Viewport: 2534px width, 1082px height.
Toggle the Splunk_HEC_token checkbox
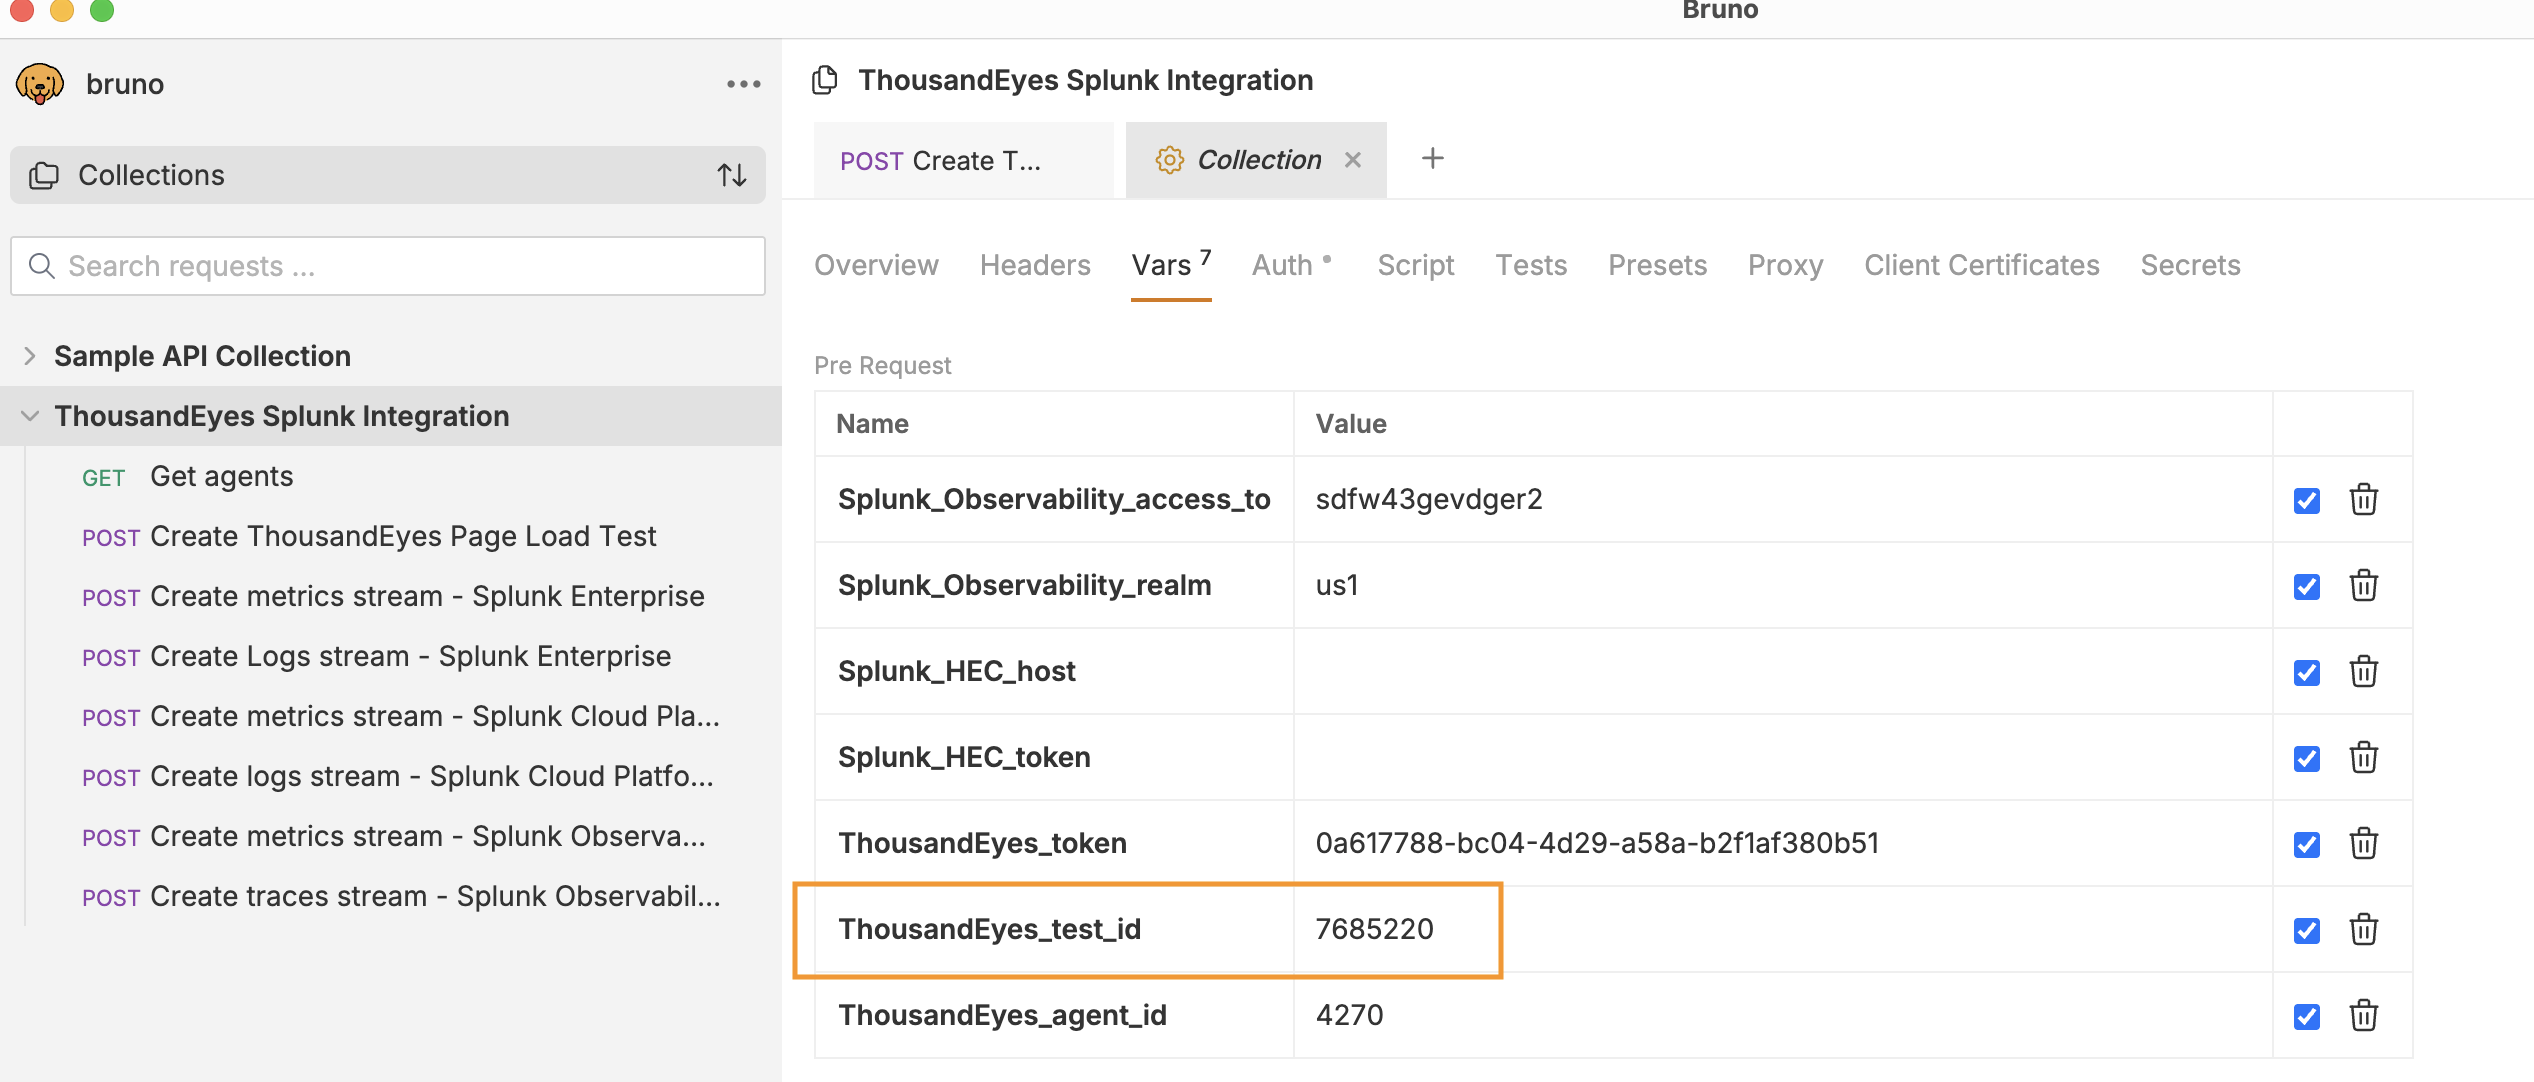pyautogui.click(x=2306, y=758)
